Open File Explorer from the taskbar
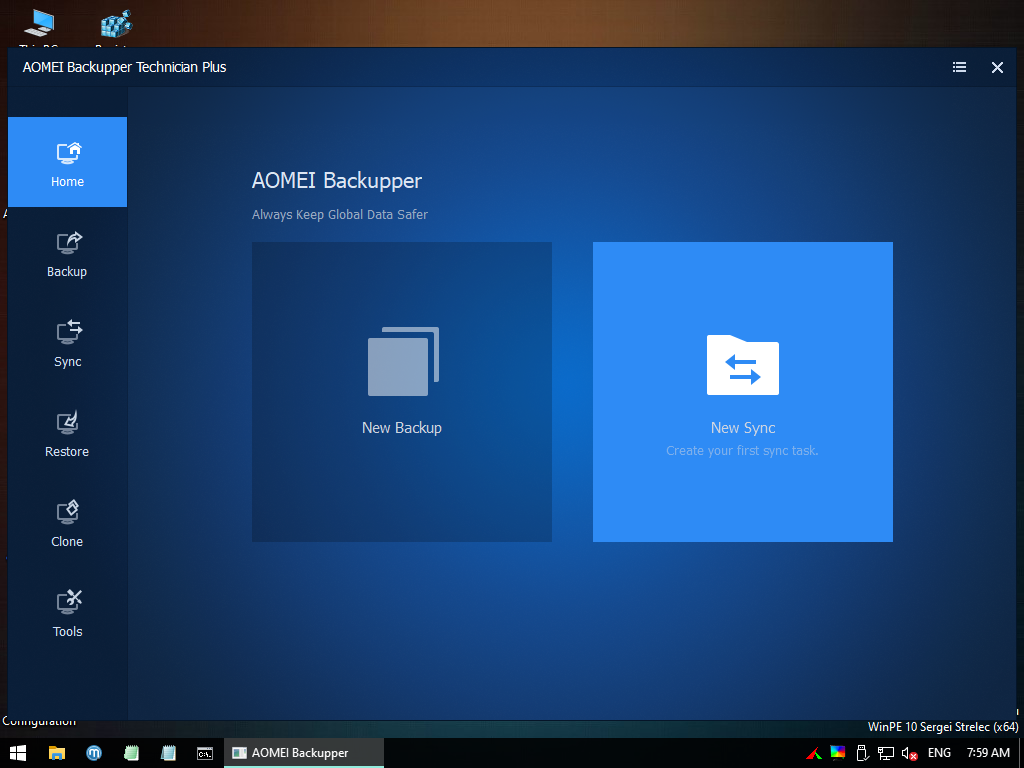 (x=57, y=753)
